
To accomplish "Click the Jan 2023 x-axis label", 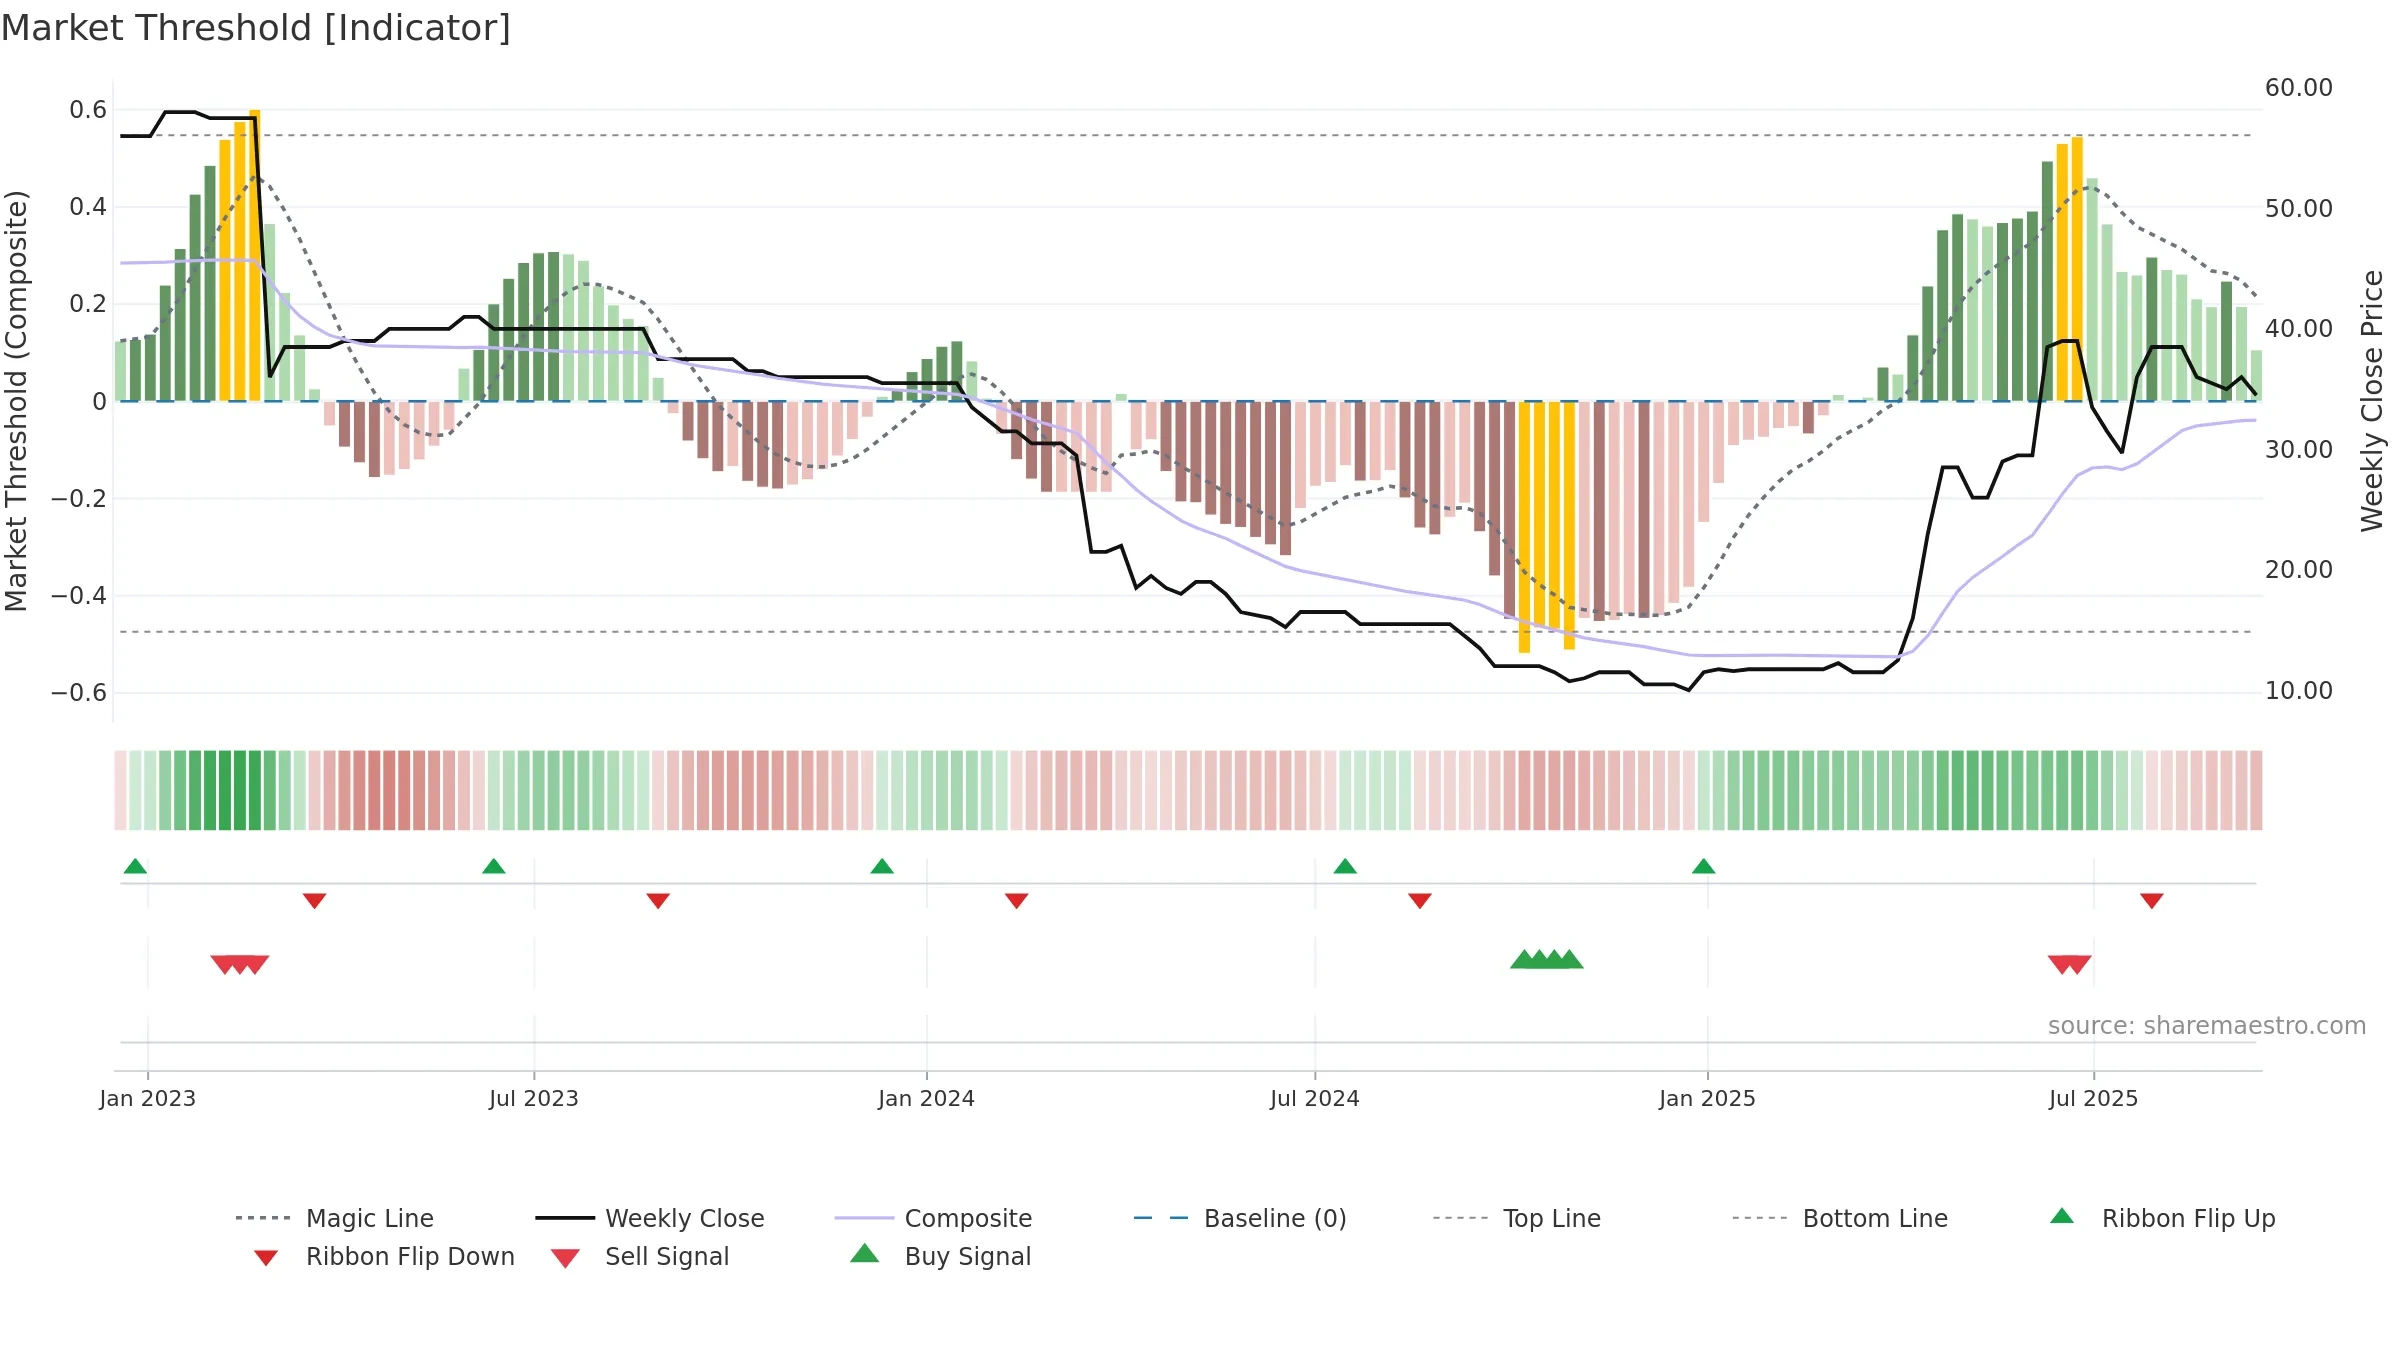I will (148, 1098).
